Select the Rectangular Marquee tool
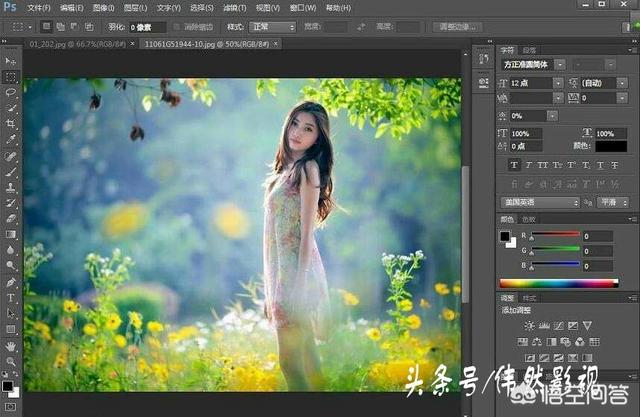This screenshot has height=417, width=640. [10, 77]
